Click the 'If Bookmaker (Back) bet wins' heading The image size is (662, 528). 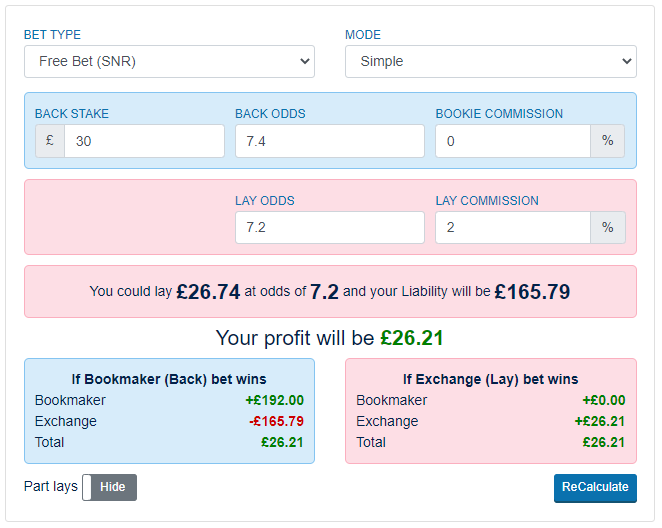[x=169, y=379]
